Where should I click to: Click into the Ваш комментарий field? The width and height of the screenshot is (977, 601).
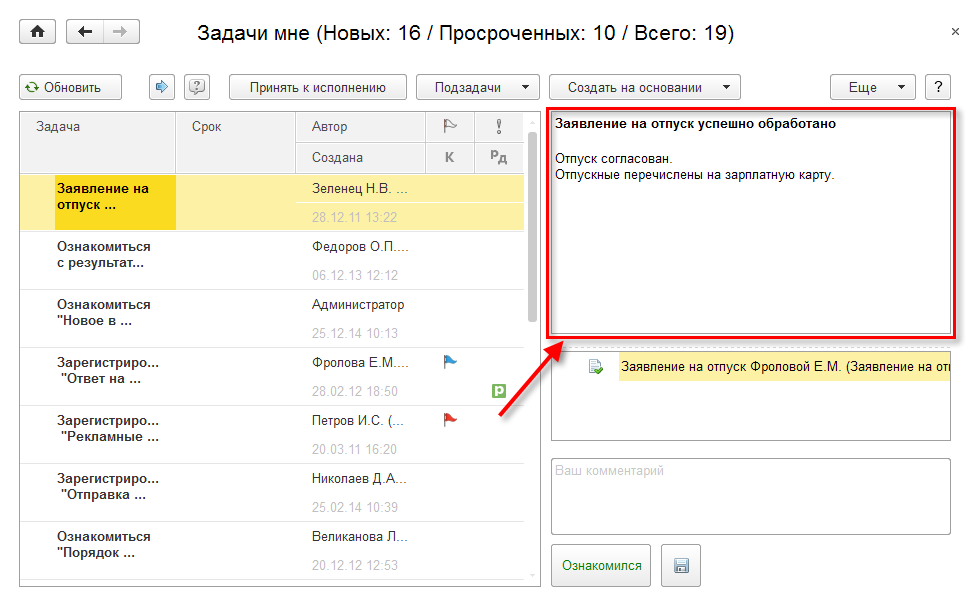(x=750, y=497)
